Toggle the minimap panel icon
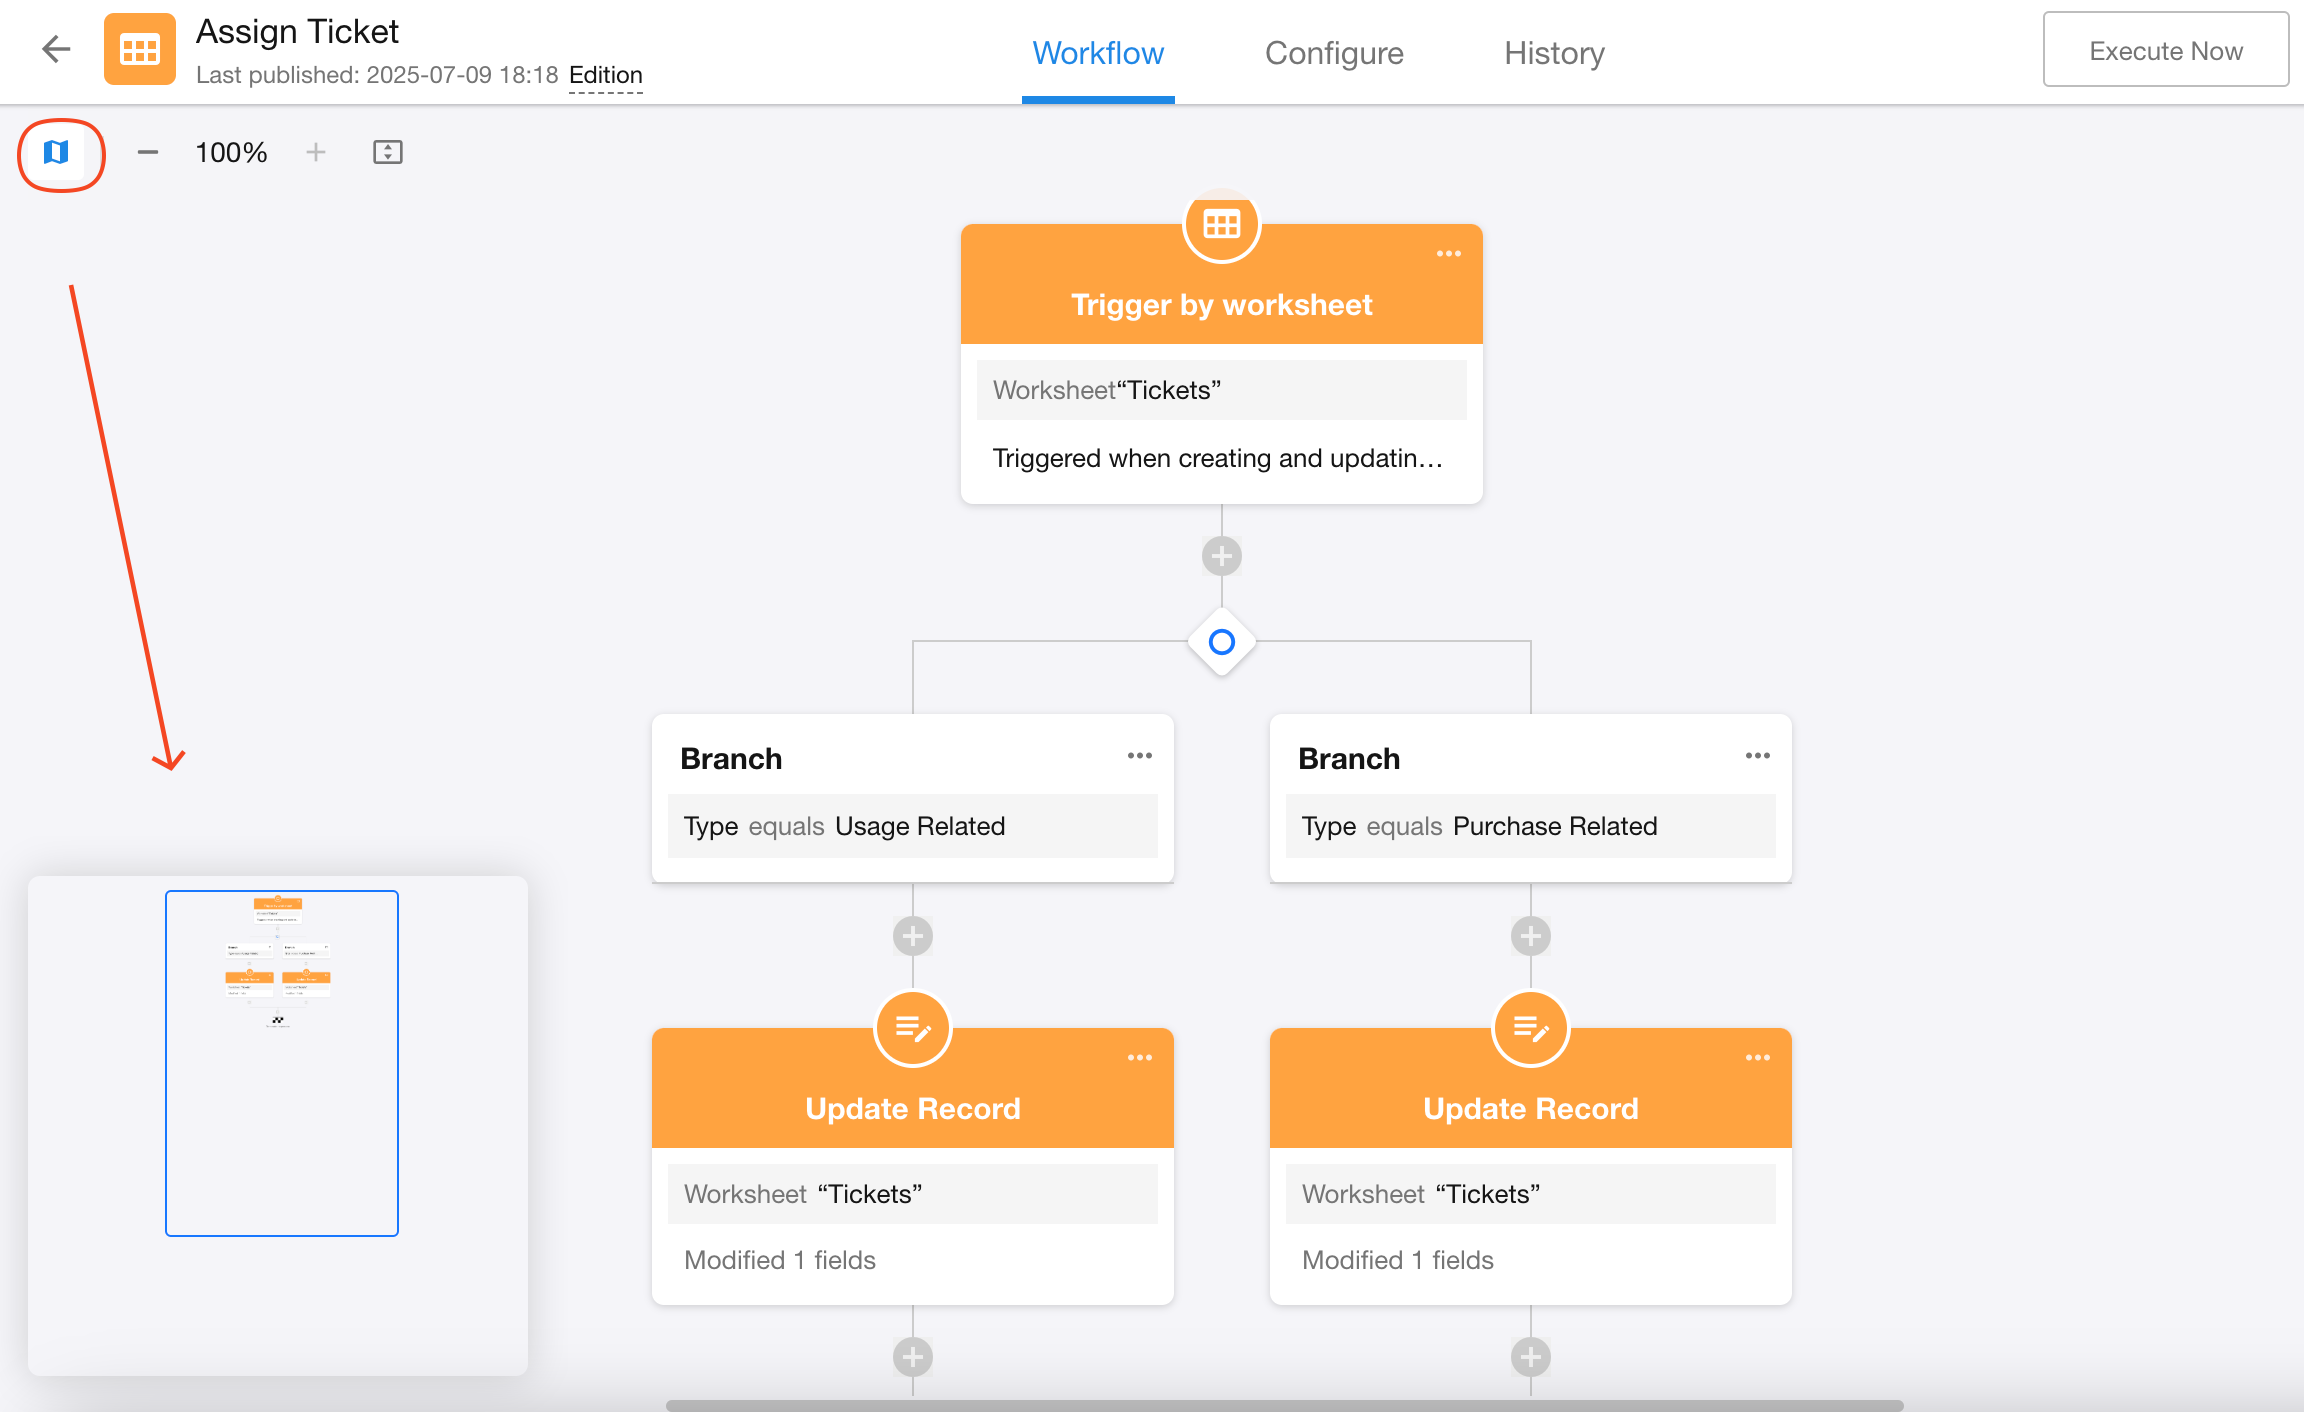This screenshot has width=2304, height=1412. (57, 153)
